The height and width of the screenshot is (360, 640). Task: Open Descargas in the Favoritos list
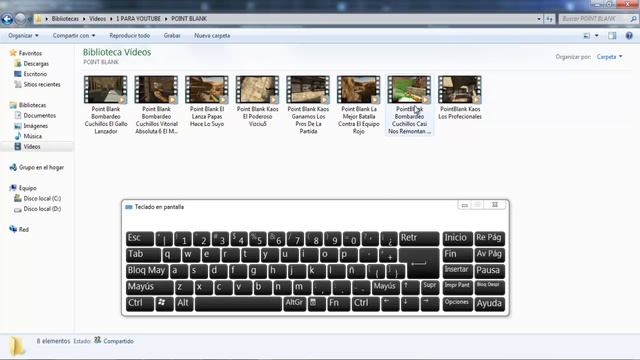(31, 64)
